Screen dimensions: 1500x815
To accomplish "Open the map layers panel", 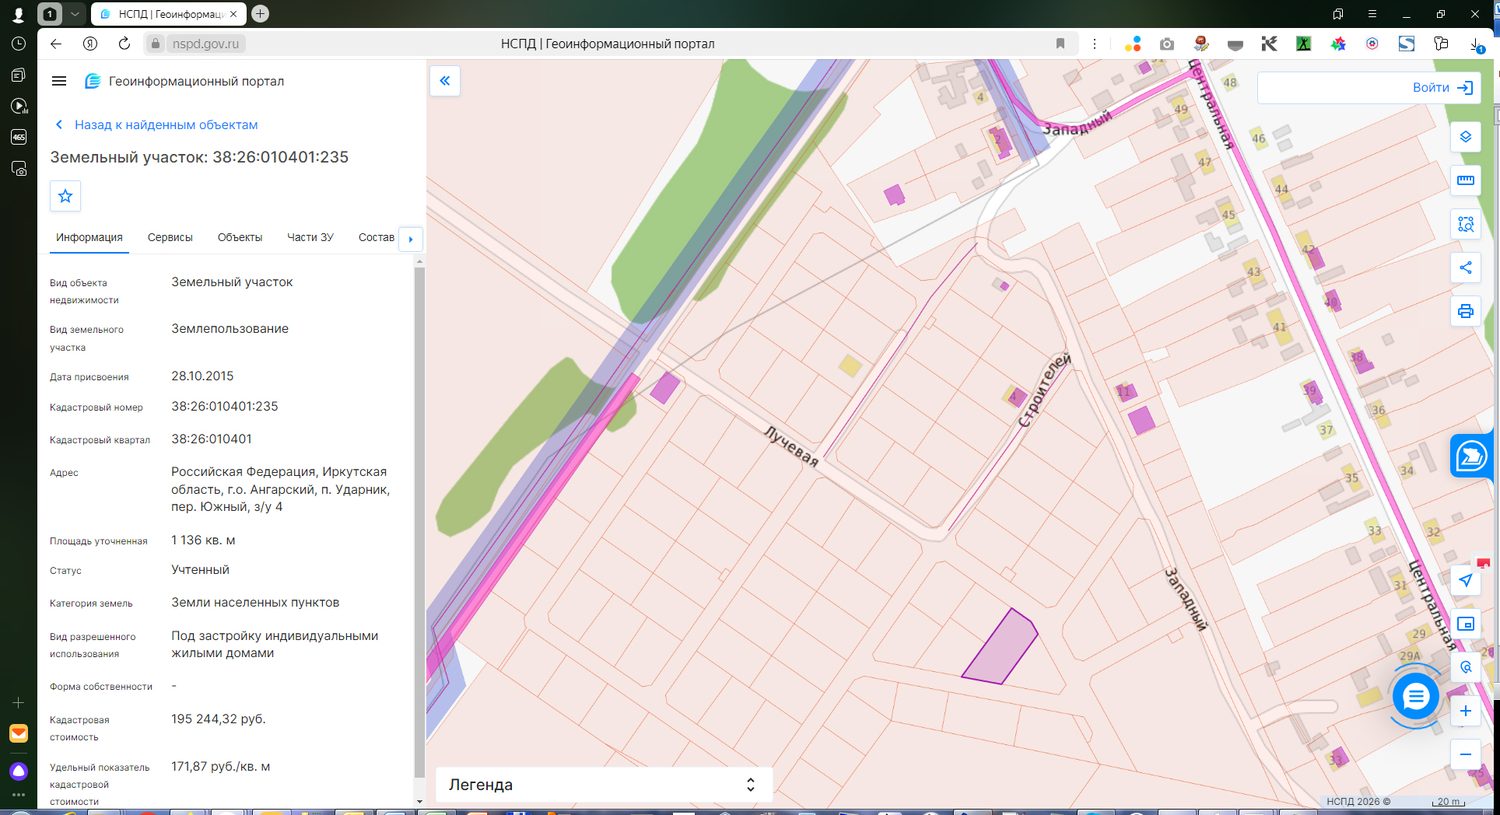I will (1465, 137).
